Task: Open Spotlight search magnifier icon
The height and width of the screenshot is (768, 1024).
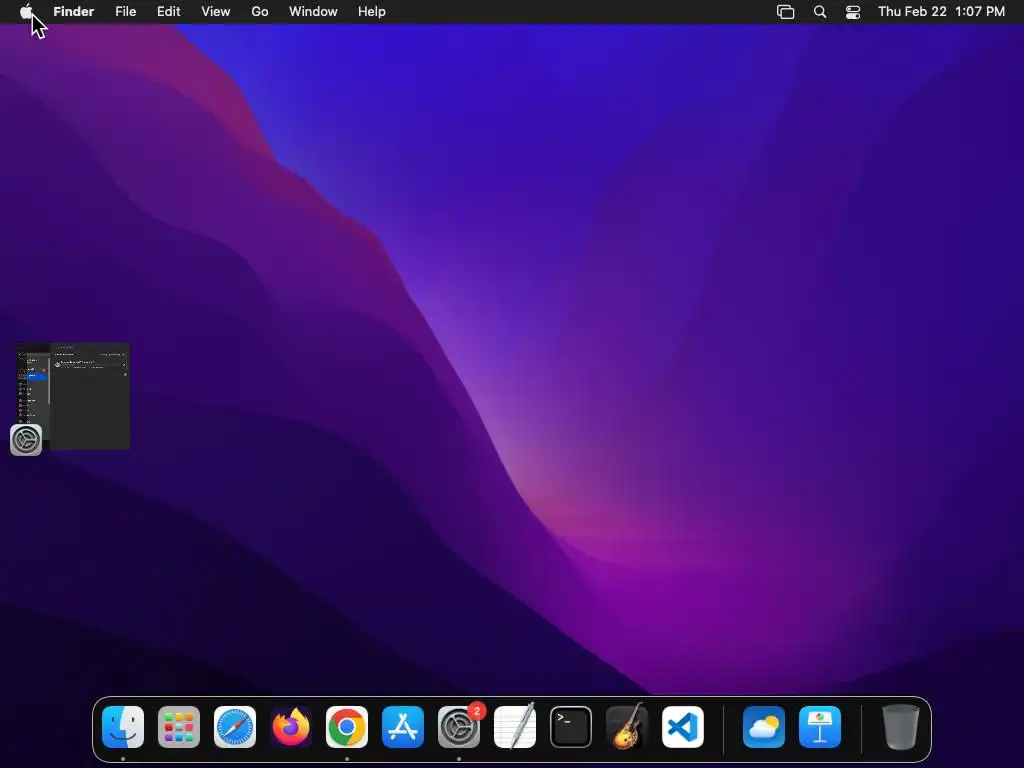Action: tap(820, 12)
